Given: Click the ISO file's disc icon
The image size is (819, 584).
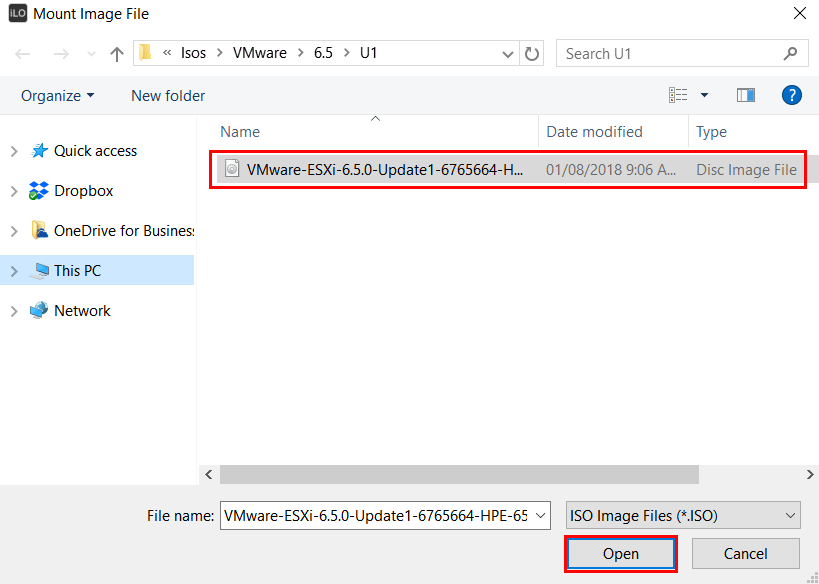Looking at the screenshot, I should (232, 169).
